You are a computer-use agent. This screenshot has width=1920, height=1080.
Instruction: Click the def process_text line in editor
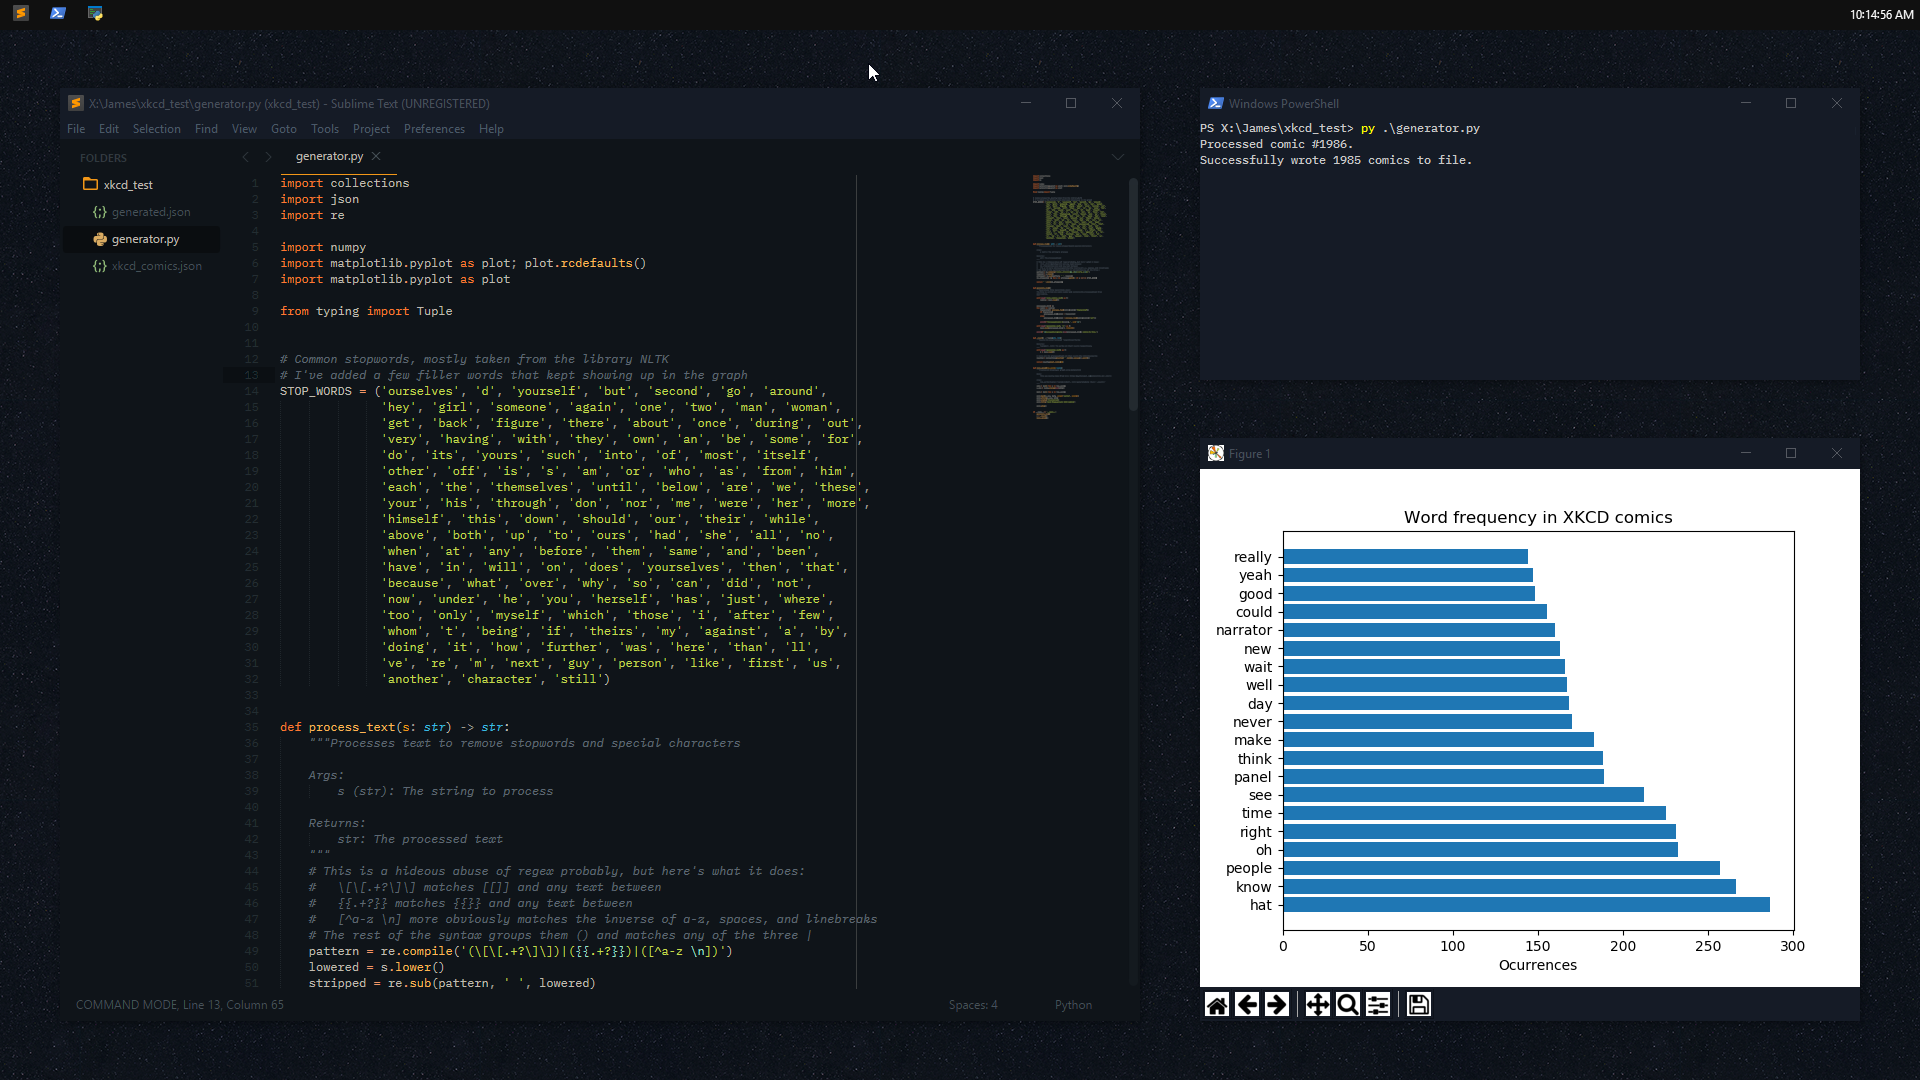pos(394,727)
